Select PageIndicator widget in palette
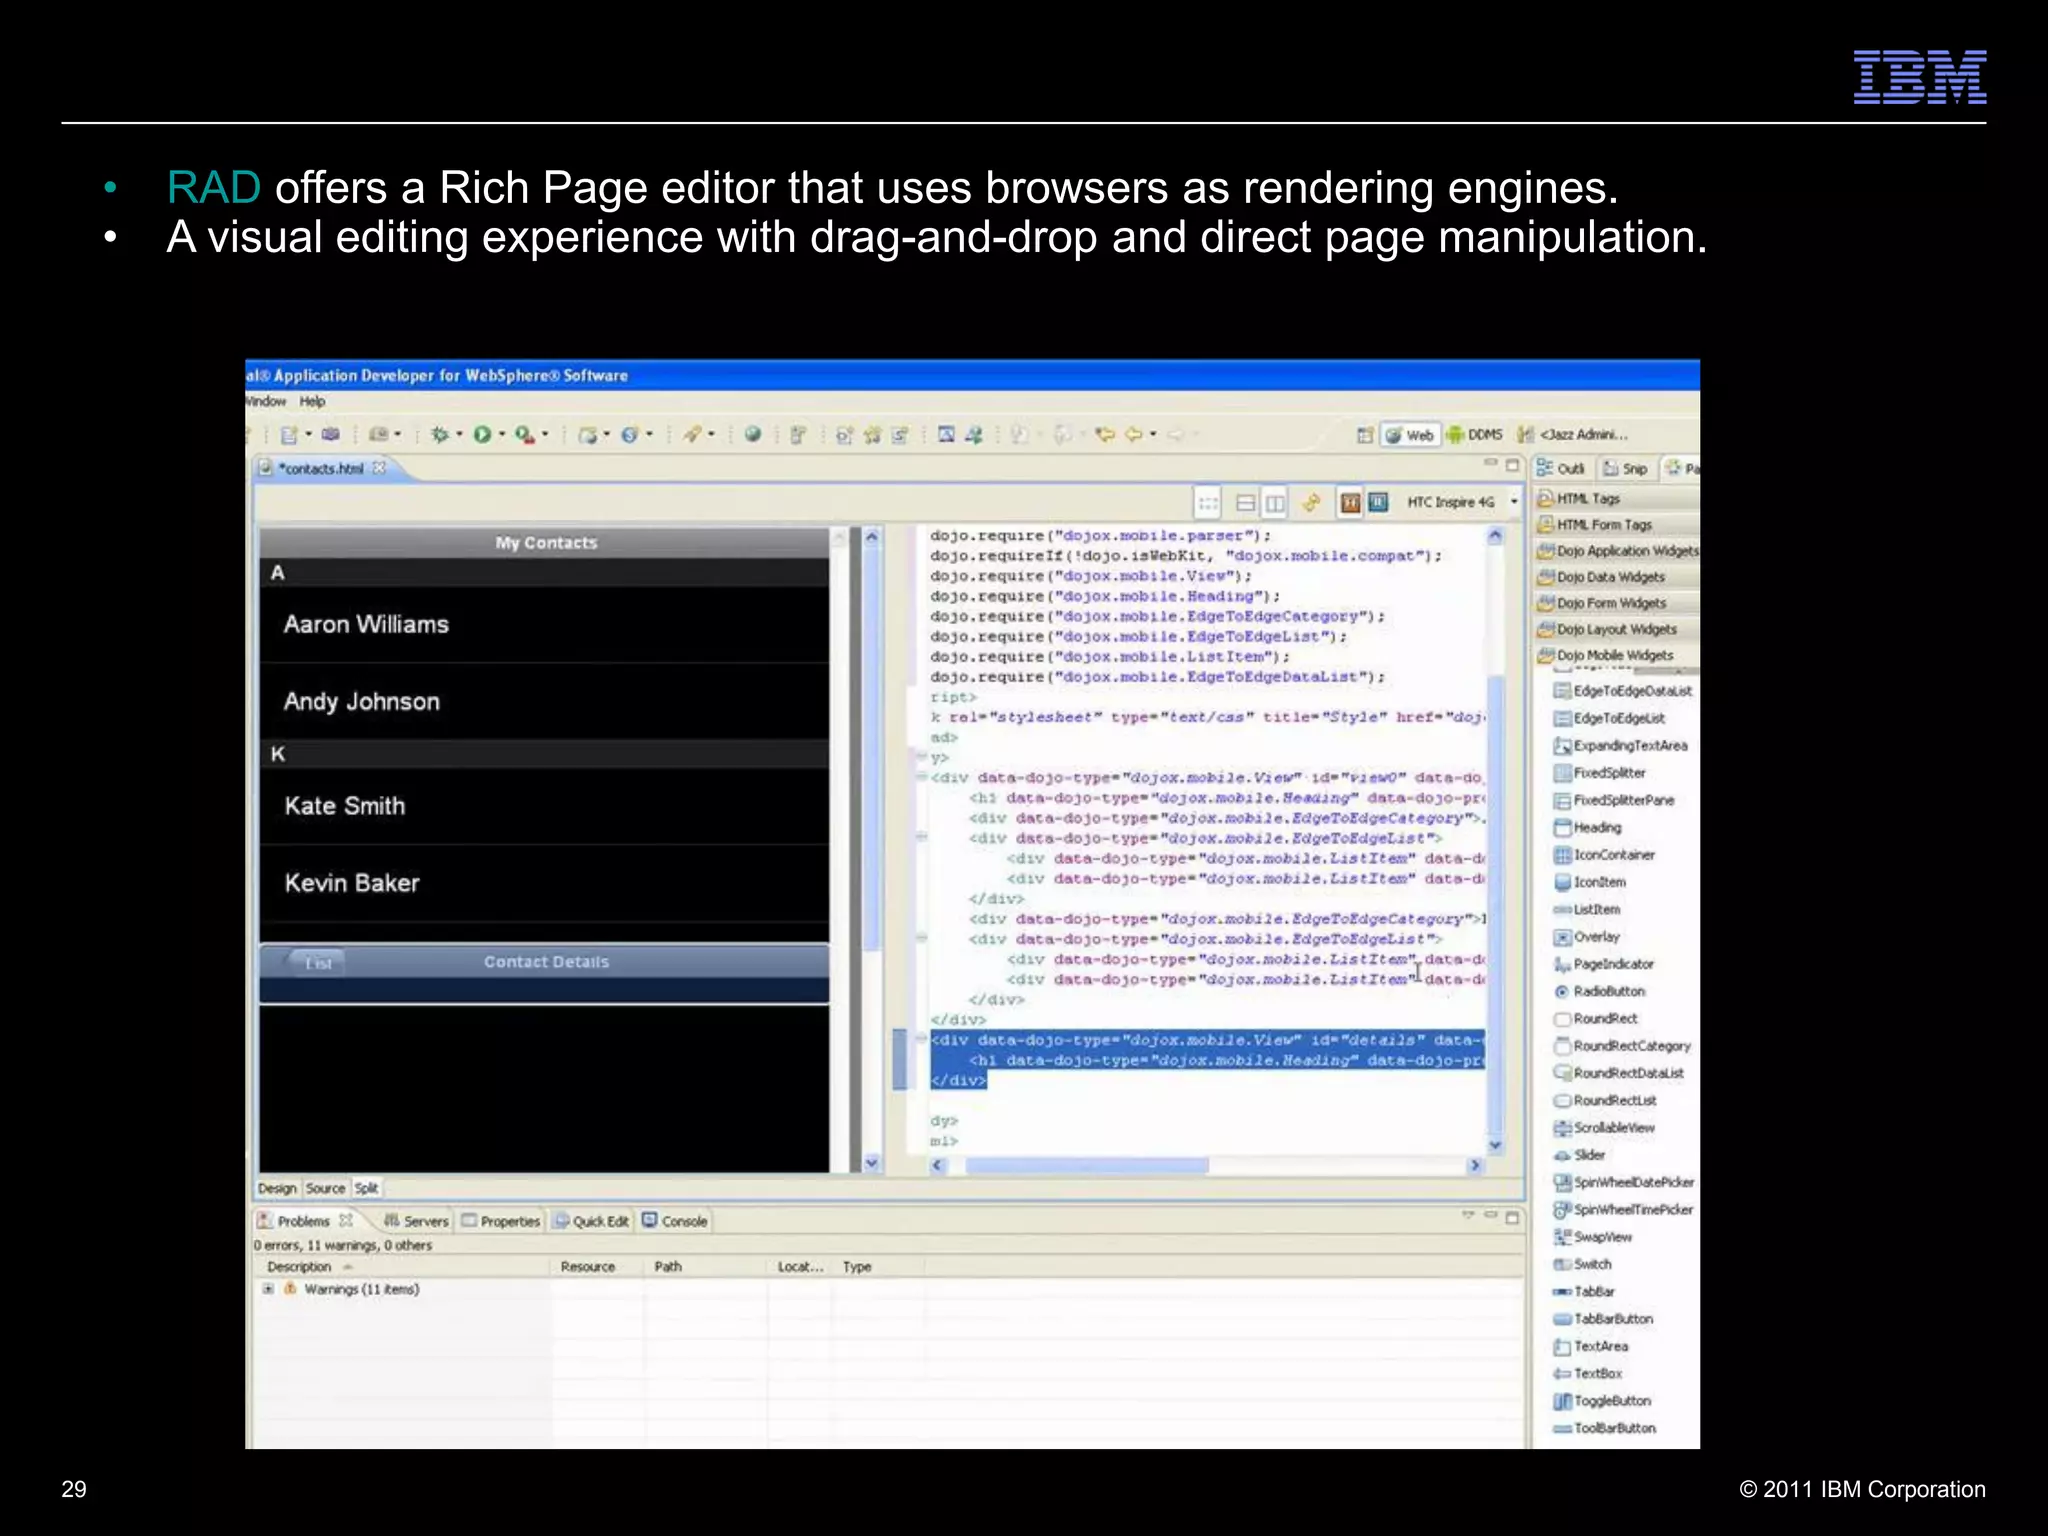Screen dimensions: 2048x1536 (x=1603, y=964)
